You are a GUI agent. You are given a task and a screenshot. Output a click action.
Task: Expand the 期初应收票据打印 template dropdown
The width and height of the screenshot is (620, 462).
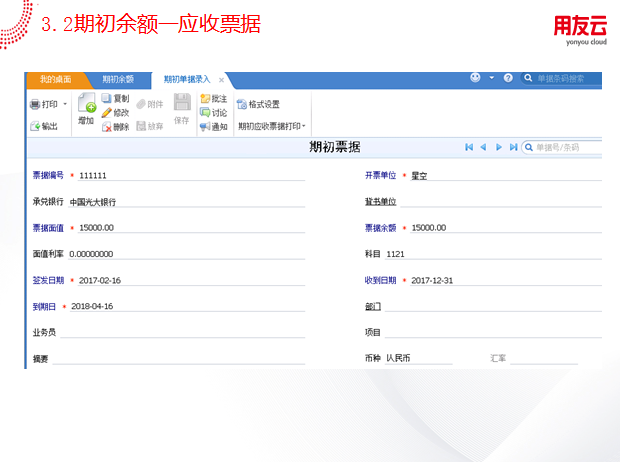(x=304, y=126)
